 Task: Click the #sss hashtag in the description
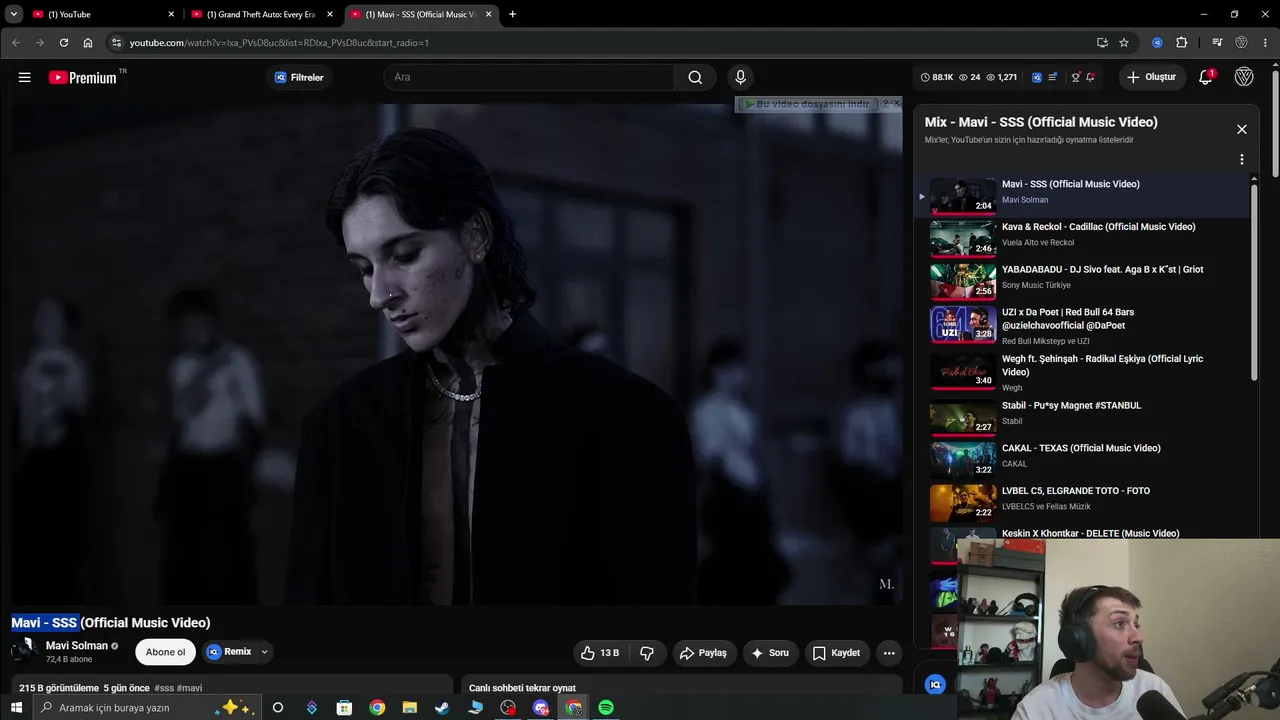click(164, 688)
